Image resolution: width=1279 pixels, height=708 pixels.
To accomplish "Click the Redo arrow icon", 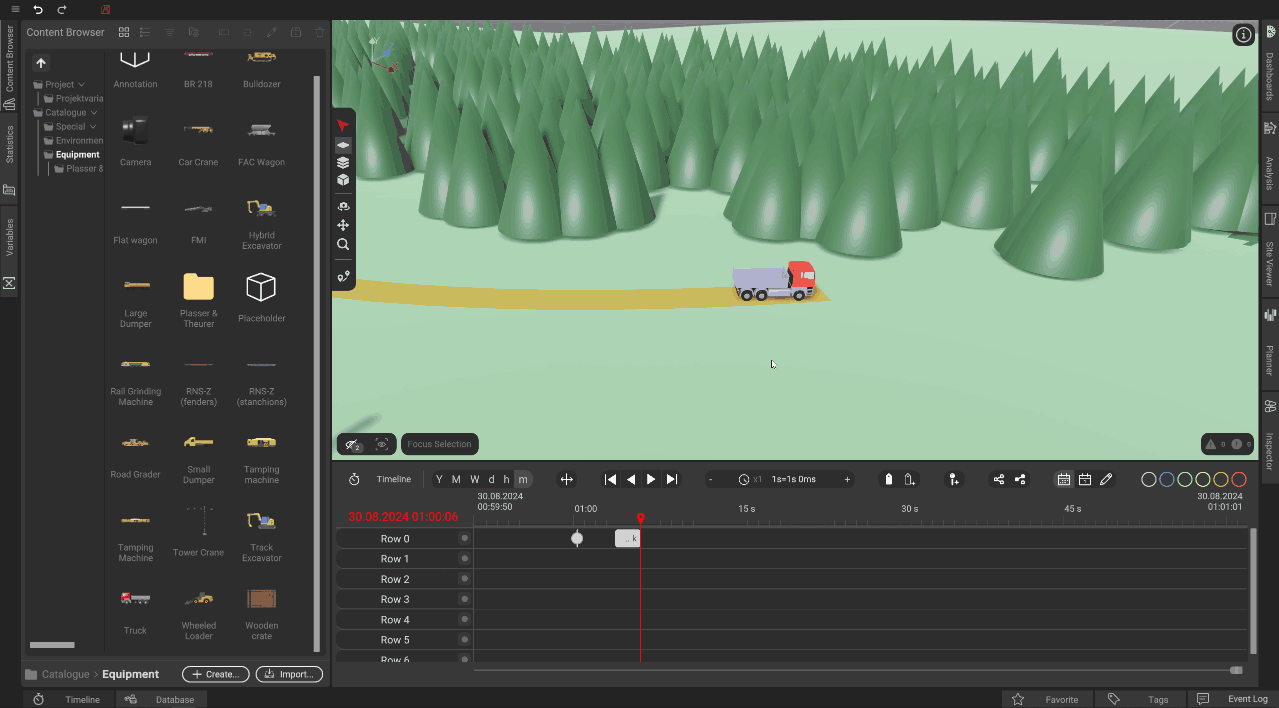I will pos(62,9).
